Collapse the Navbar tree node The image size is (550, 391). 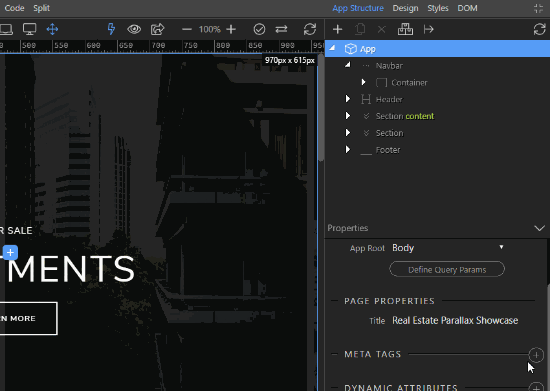[348, 65]
